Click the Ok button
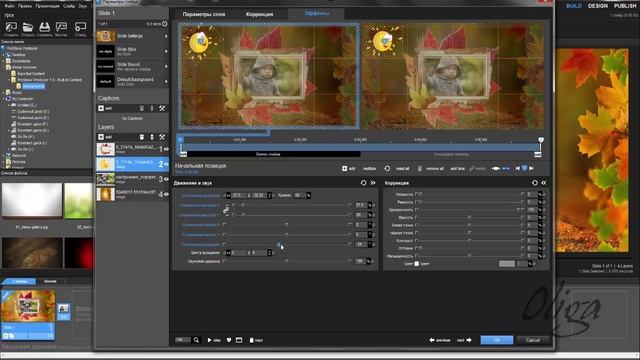The image size is (640, 360). click(x=497, y=340)
